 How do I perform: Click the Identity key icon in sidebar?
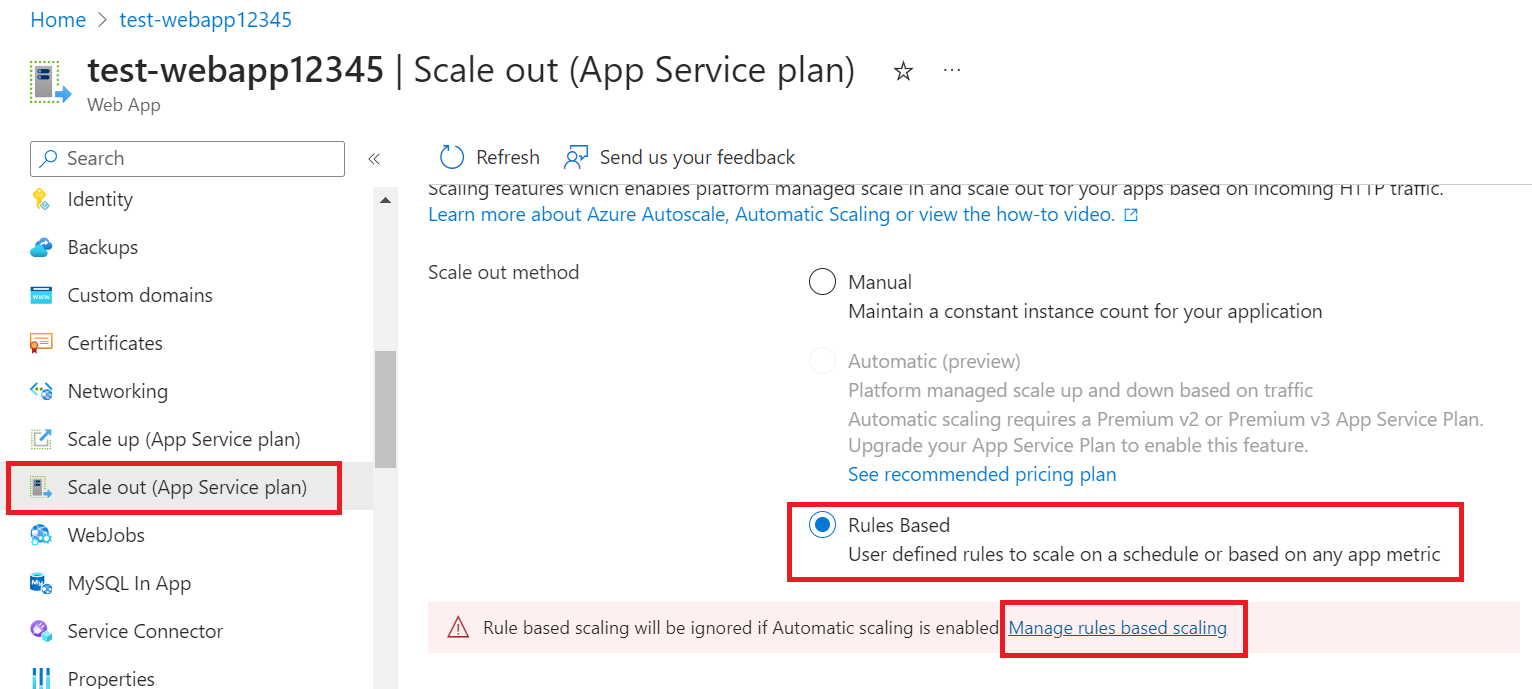click(x=41, y=199)
